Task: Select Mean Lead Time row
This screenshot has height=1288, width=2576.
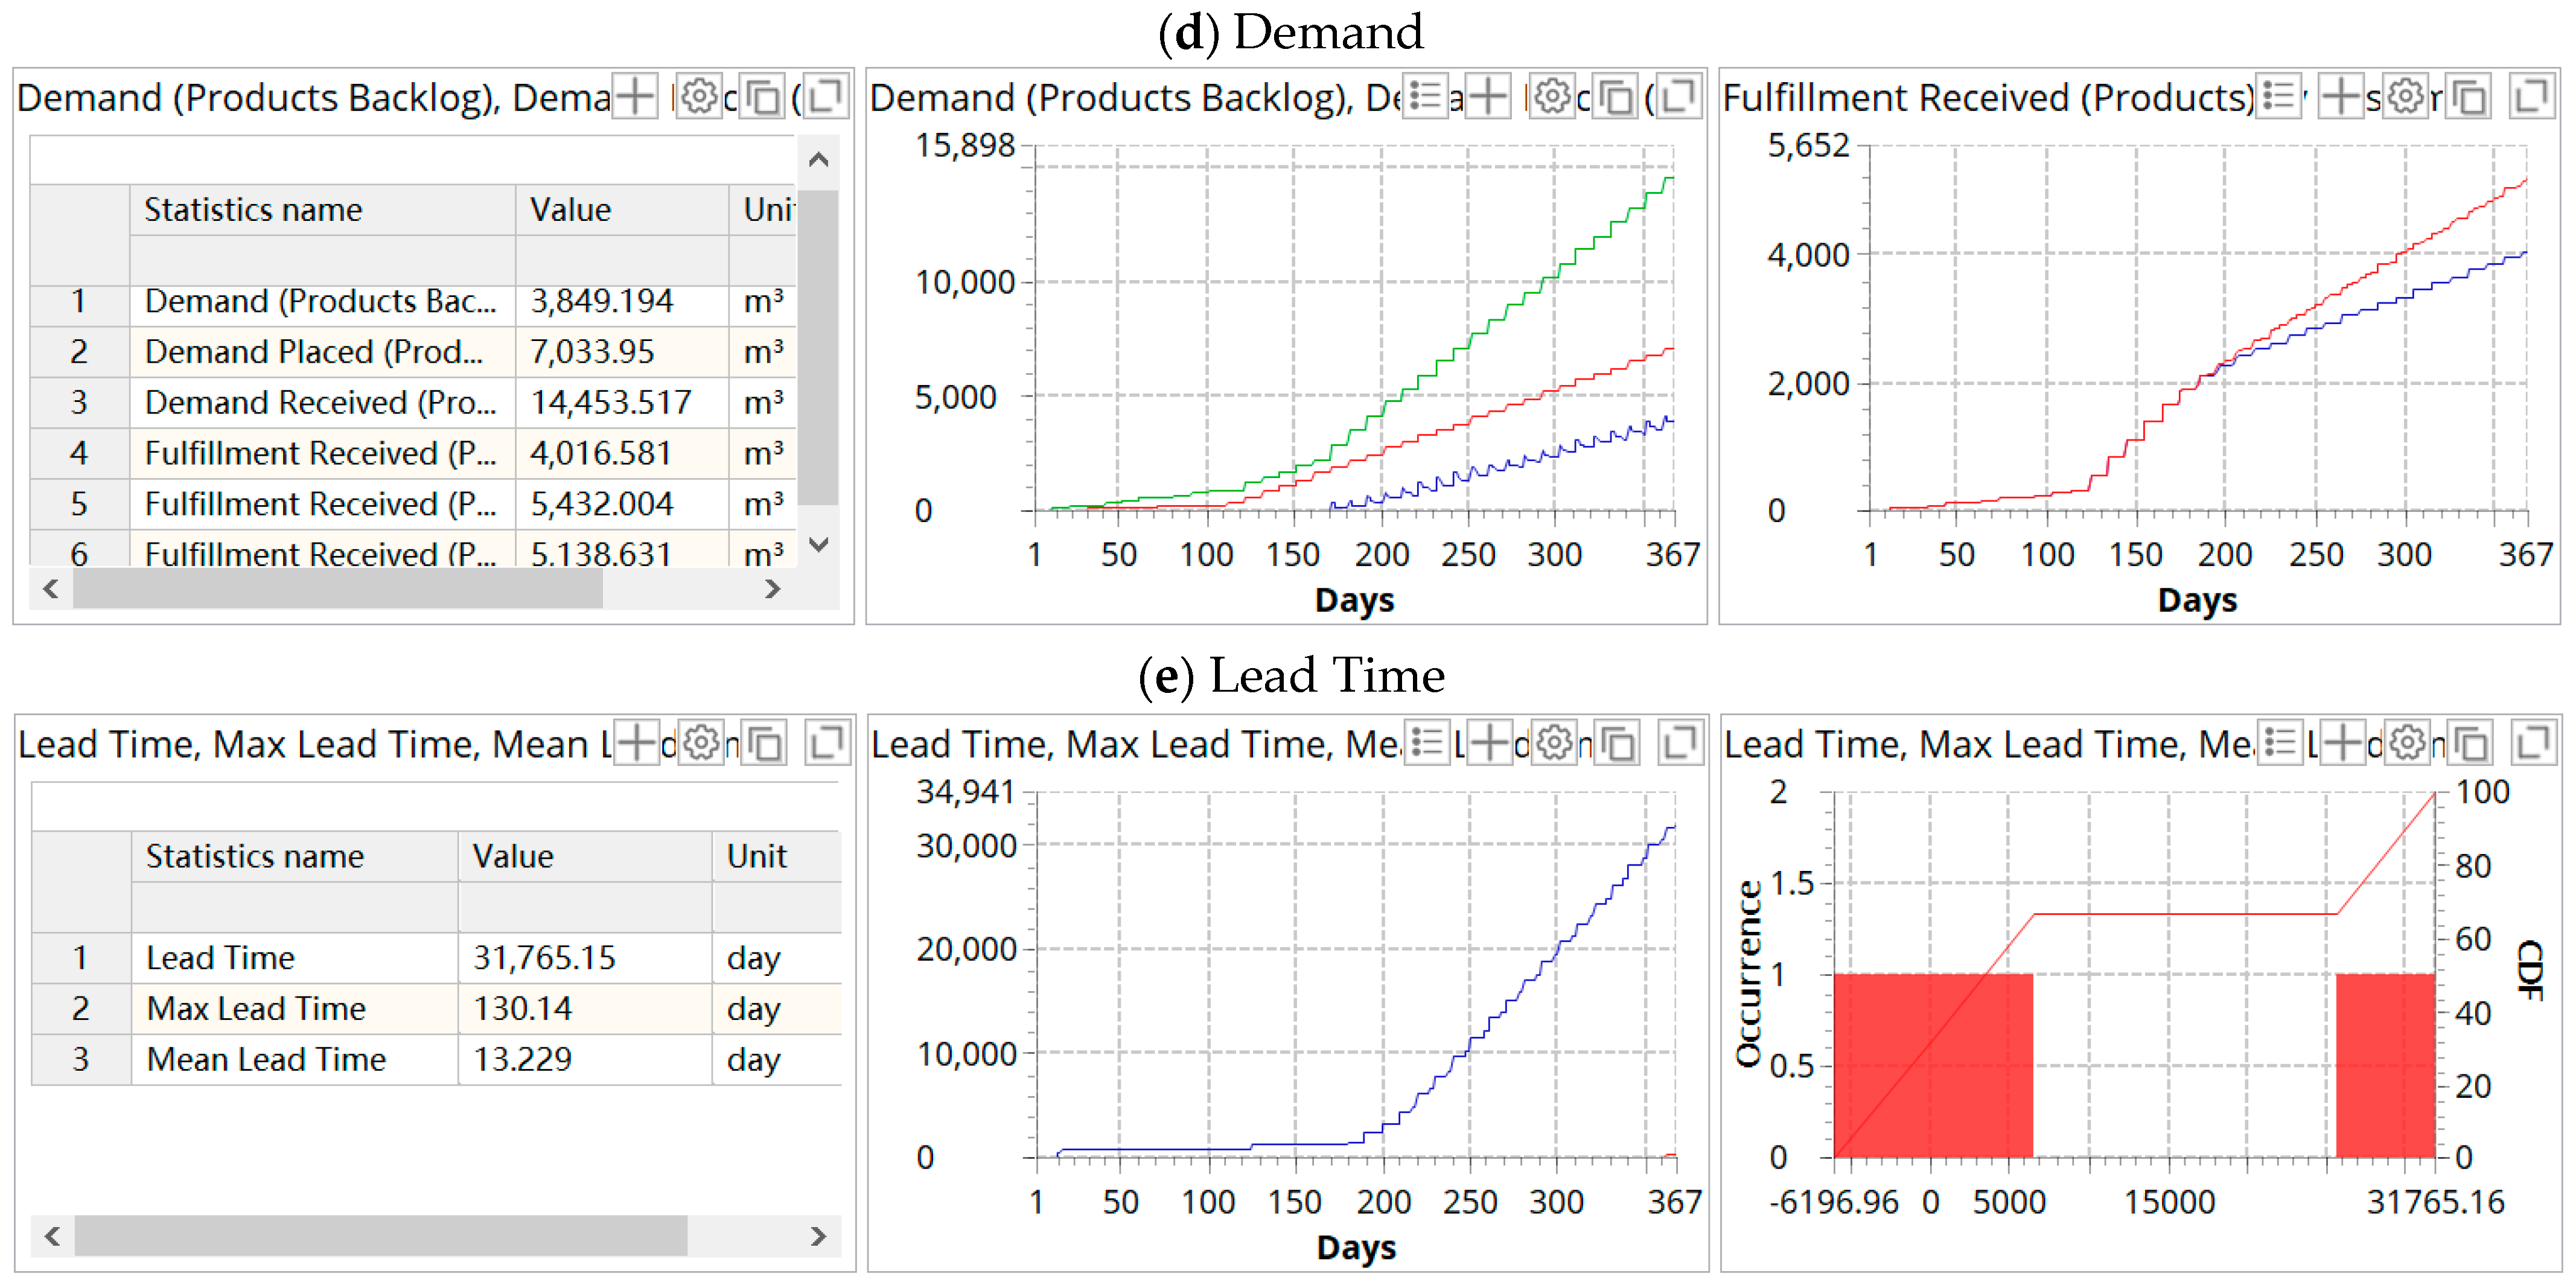Action: tap(266, 1059)
